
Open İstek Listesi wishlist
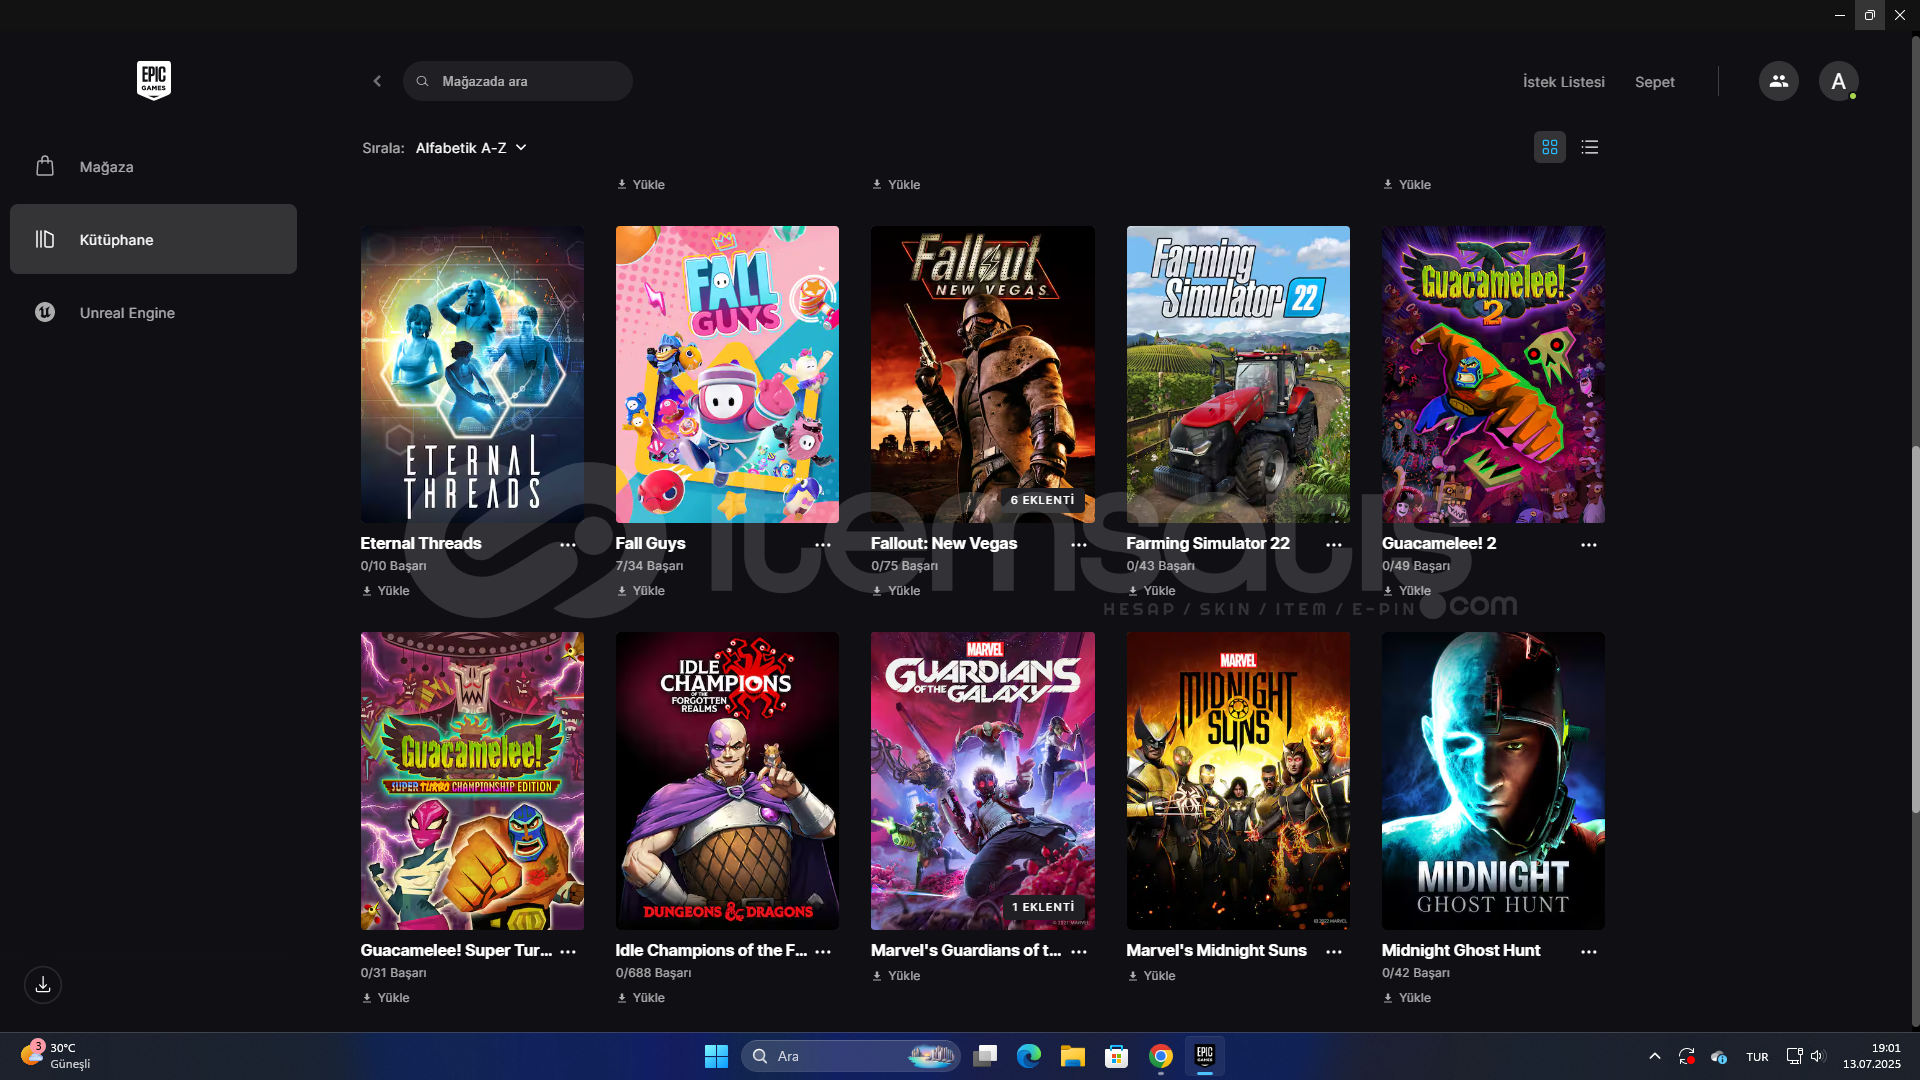1563,82
